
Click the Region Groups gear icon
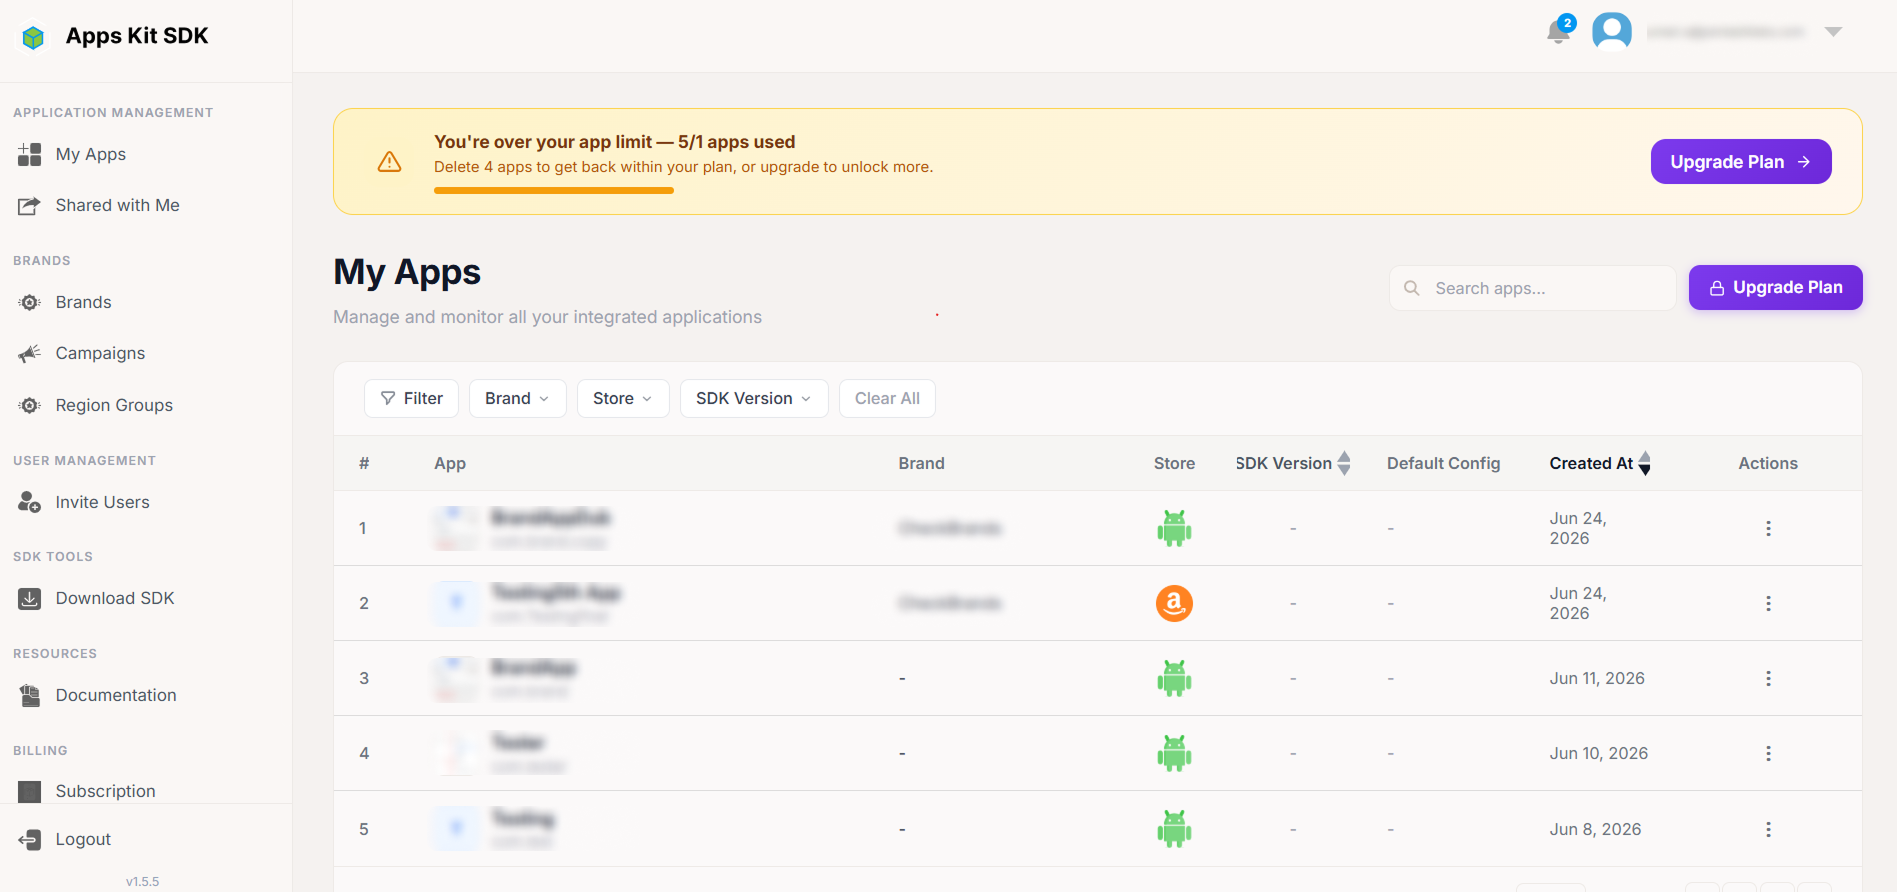30,405
